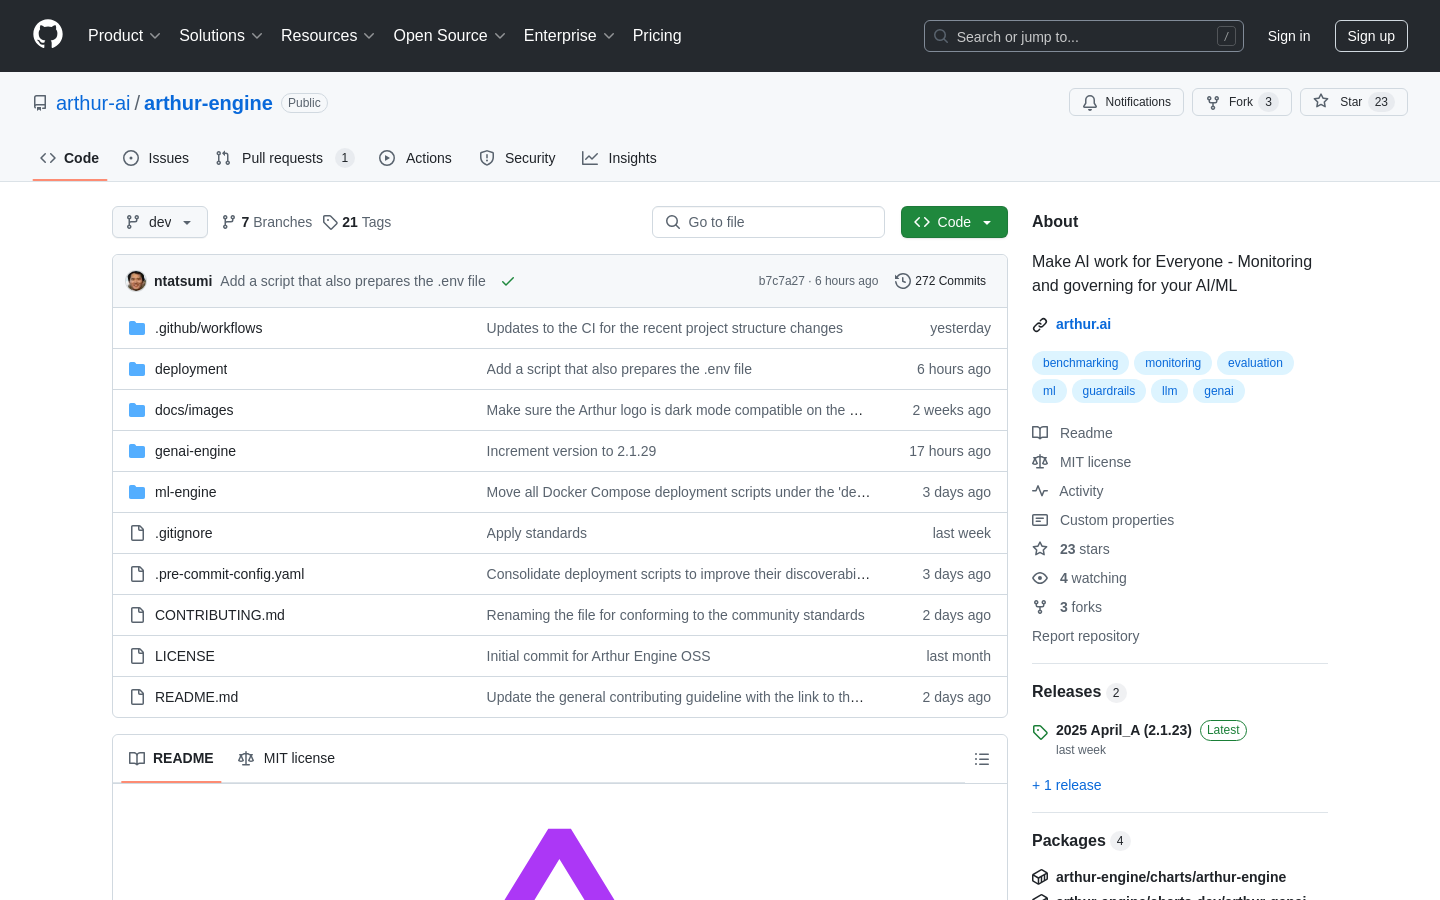This screenshot has width=1440, height=900.
Task: Click the link icon next to arthur.ai
Action: (x=1040, y=325)
